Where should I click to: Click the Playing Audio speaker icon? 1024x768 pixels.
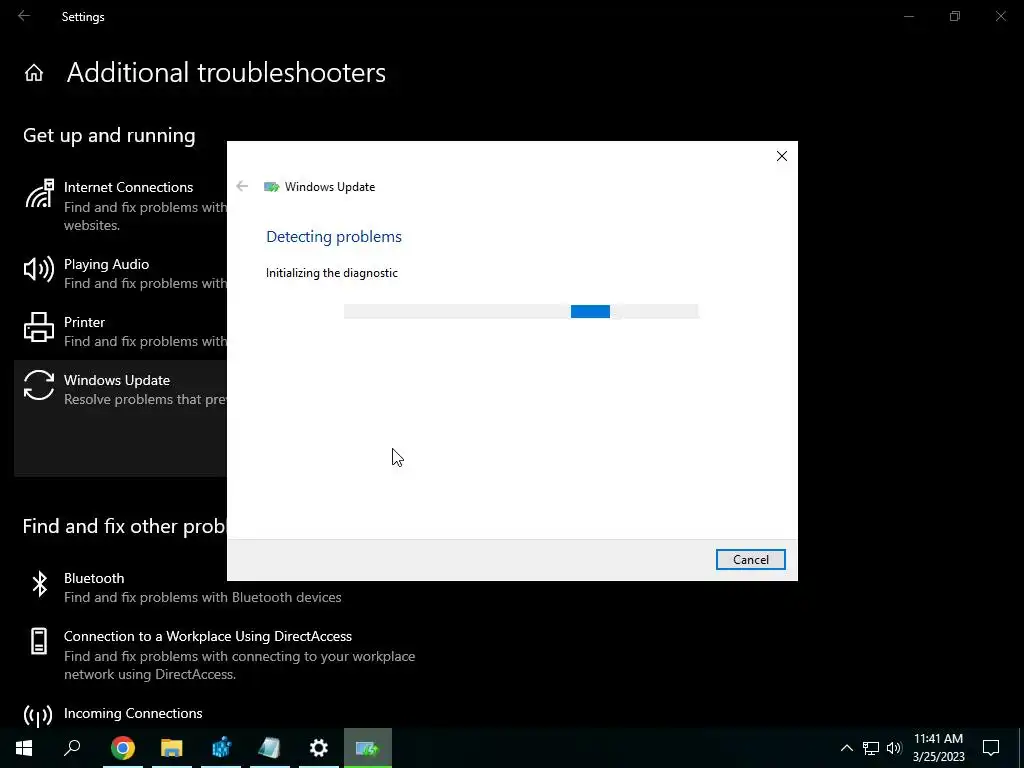pyautogui.click(x=39, y=268)
